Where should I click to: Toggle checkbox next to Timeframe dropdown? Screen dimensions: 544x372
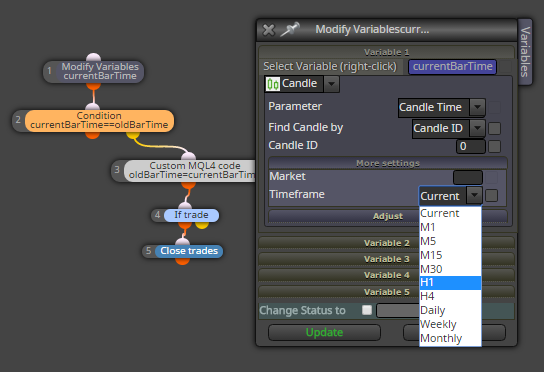pyautogui.click(x=491, y=195)
